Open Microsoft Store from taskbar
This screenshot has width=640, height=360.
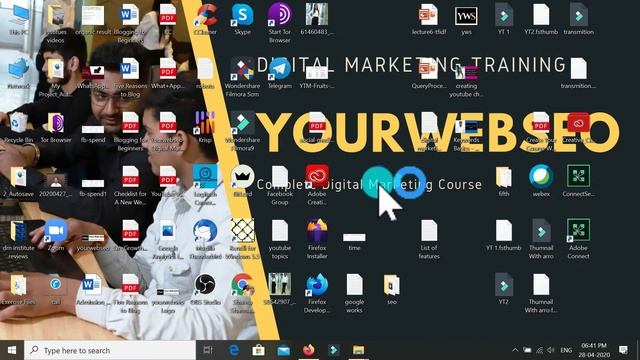pos(258,350)
